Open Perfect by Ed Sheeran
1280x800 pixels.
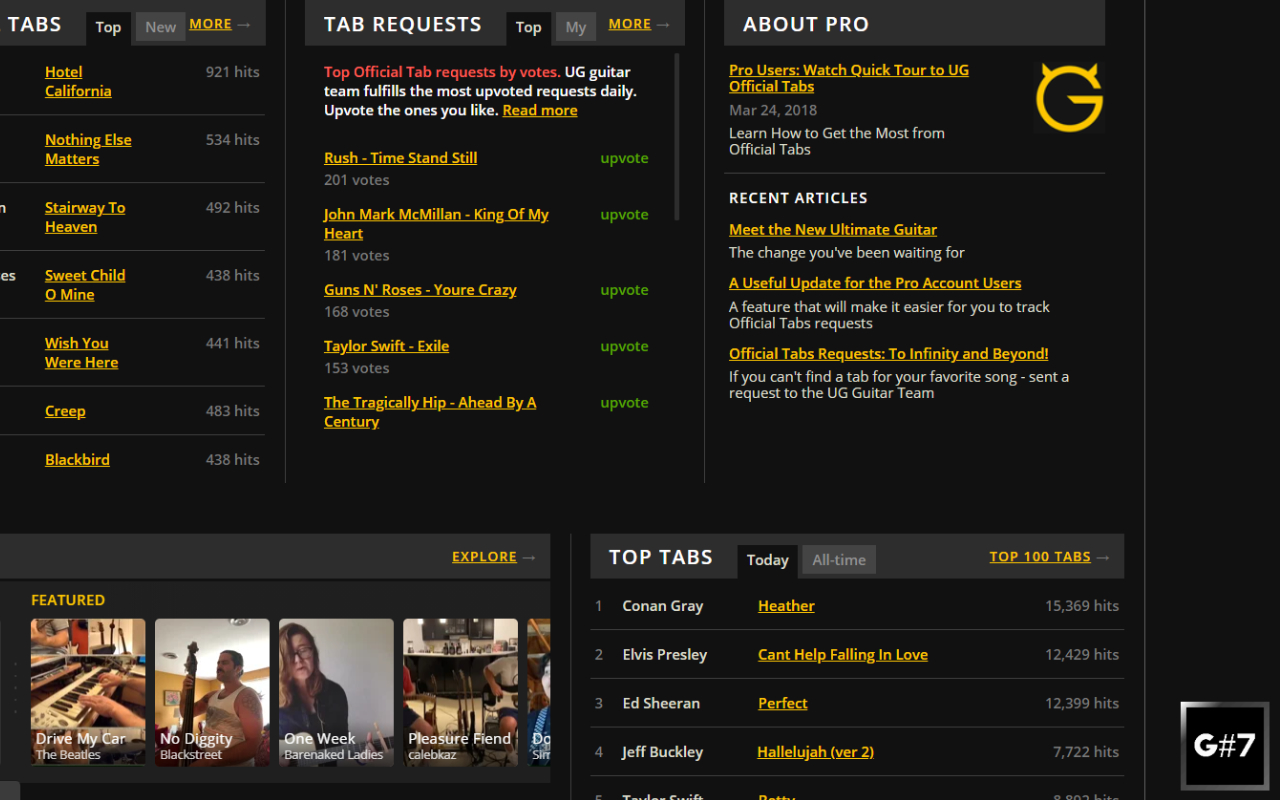[783, 704]
